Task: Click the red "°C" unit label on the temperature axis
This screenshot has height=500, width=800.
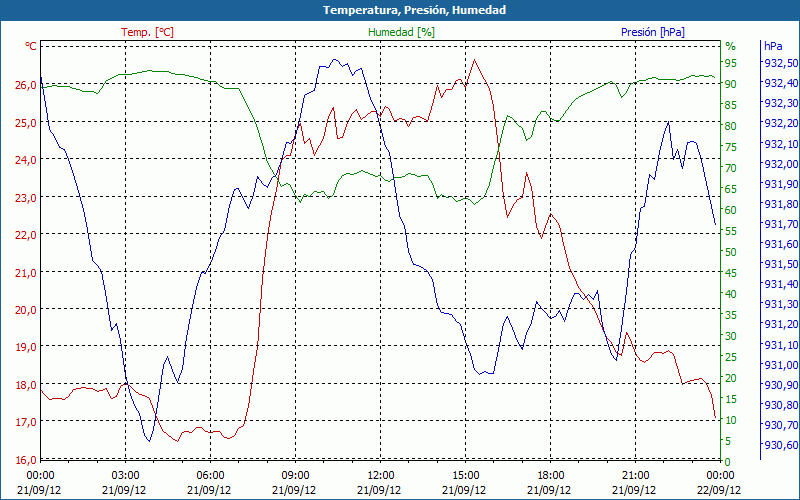Action: [x=31, y=46]
